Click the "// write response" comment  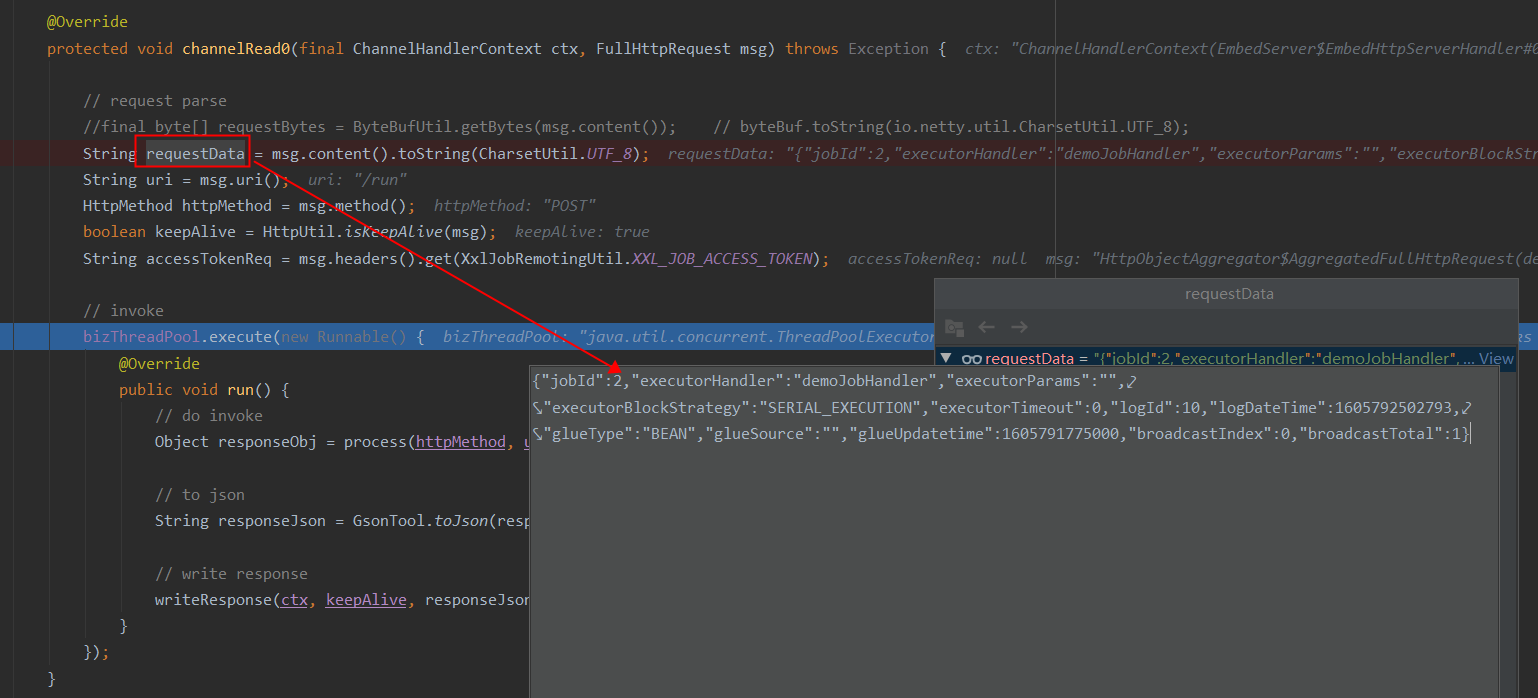[x=231, y=574]
